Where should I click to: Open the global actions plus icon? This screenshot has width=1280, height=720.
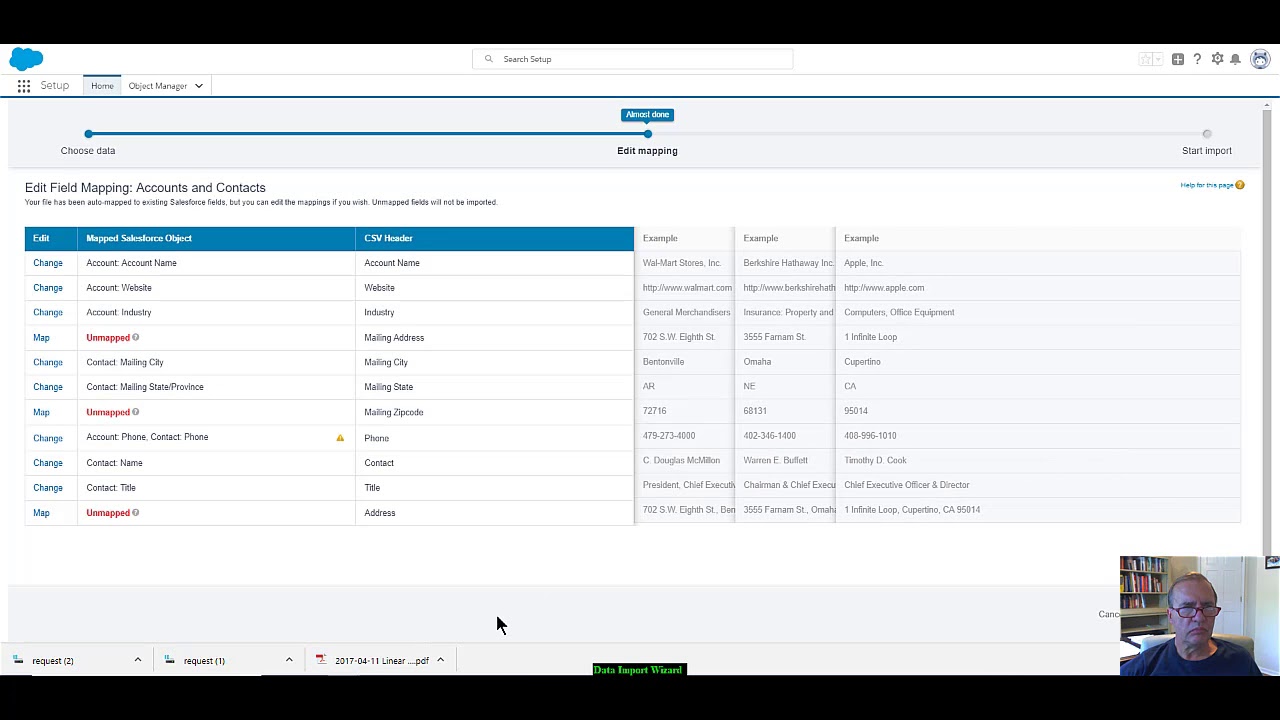(x=1178, y=60)
